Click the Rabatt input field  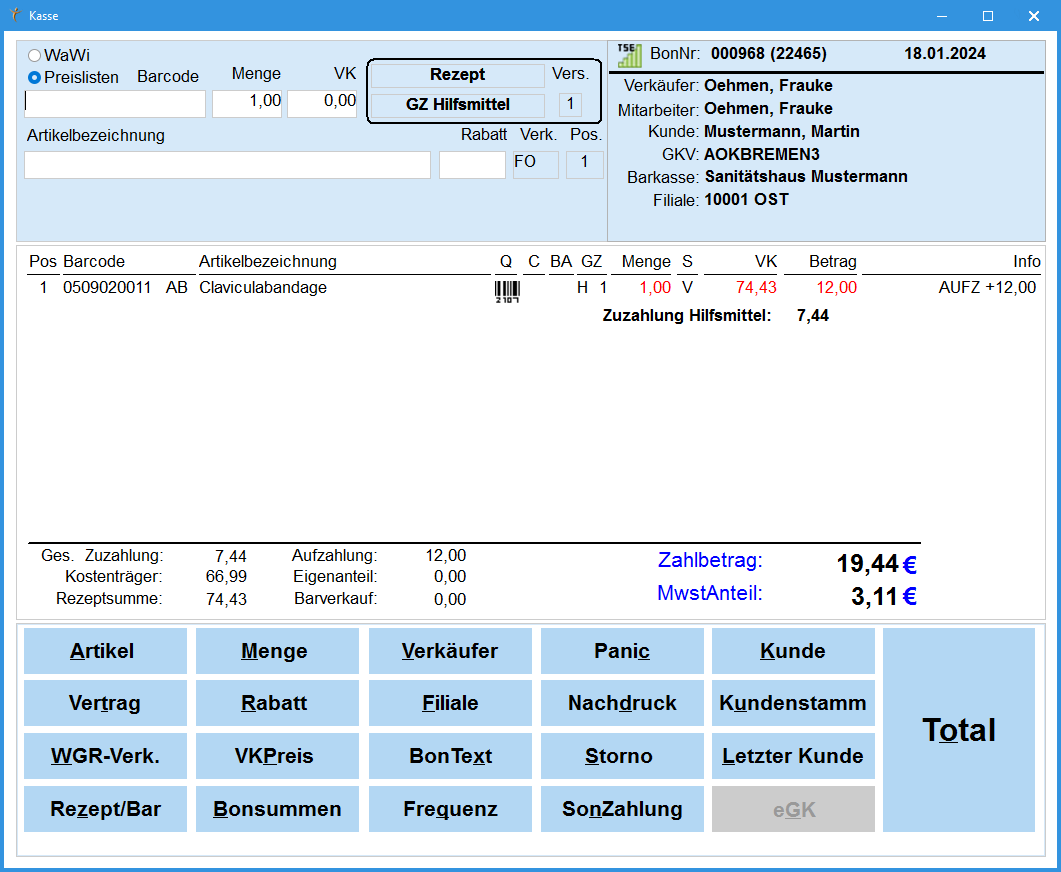(472, 165)
